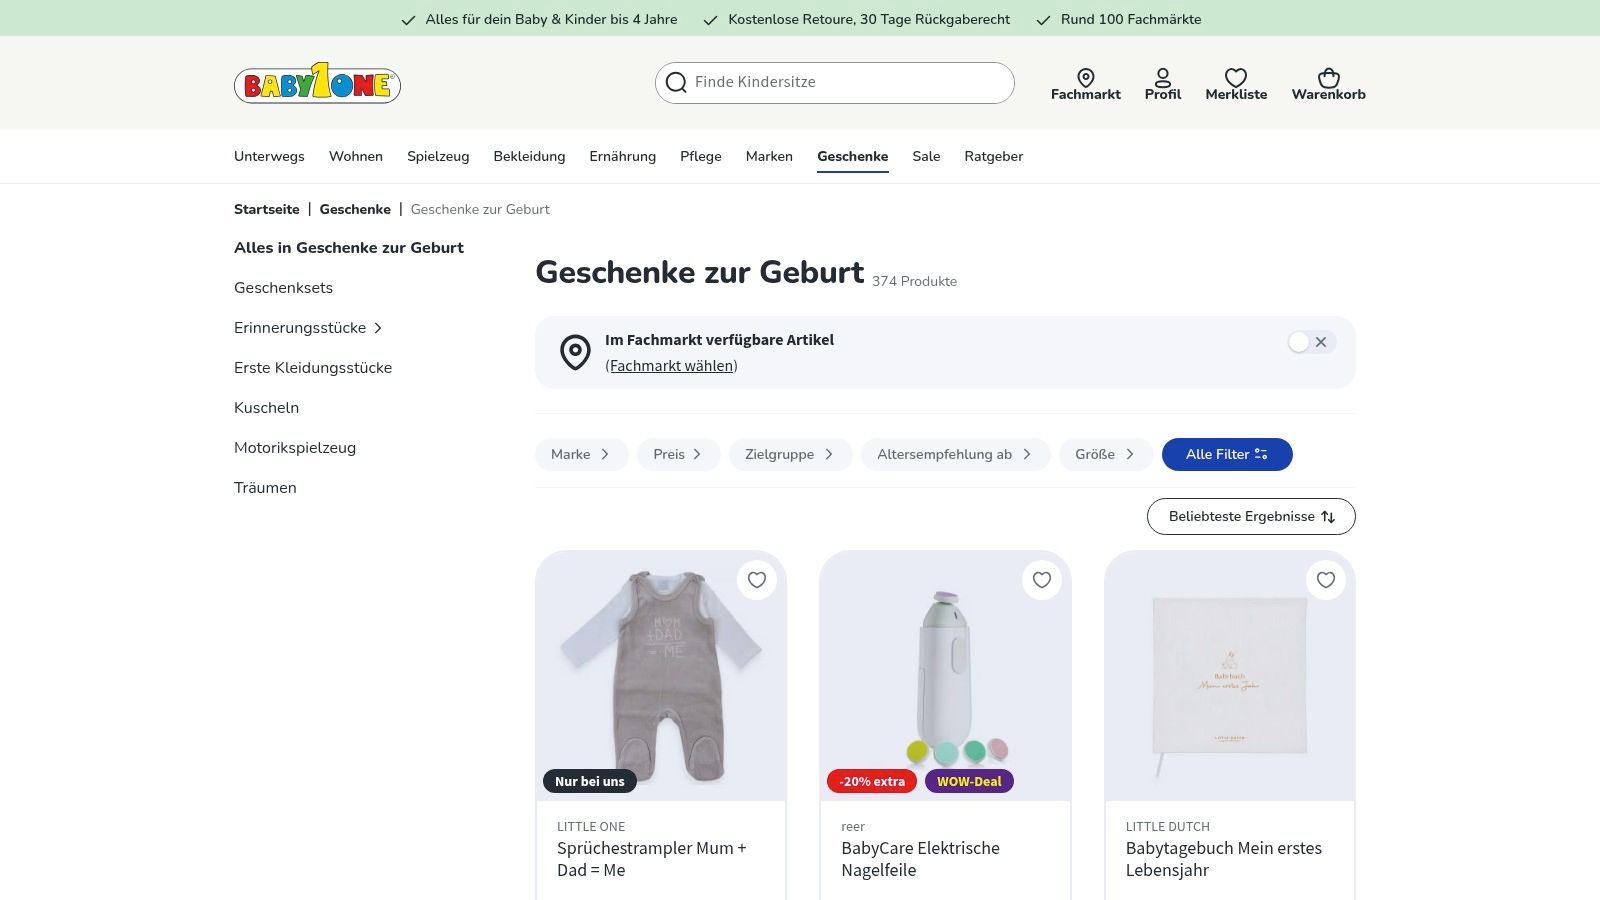
Task: Open the Altersempfehlung ab filter
Action: pyautogui.click(x=955, y=454)
